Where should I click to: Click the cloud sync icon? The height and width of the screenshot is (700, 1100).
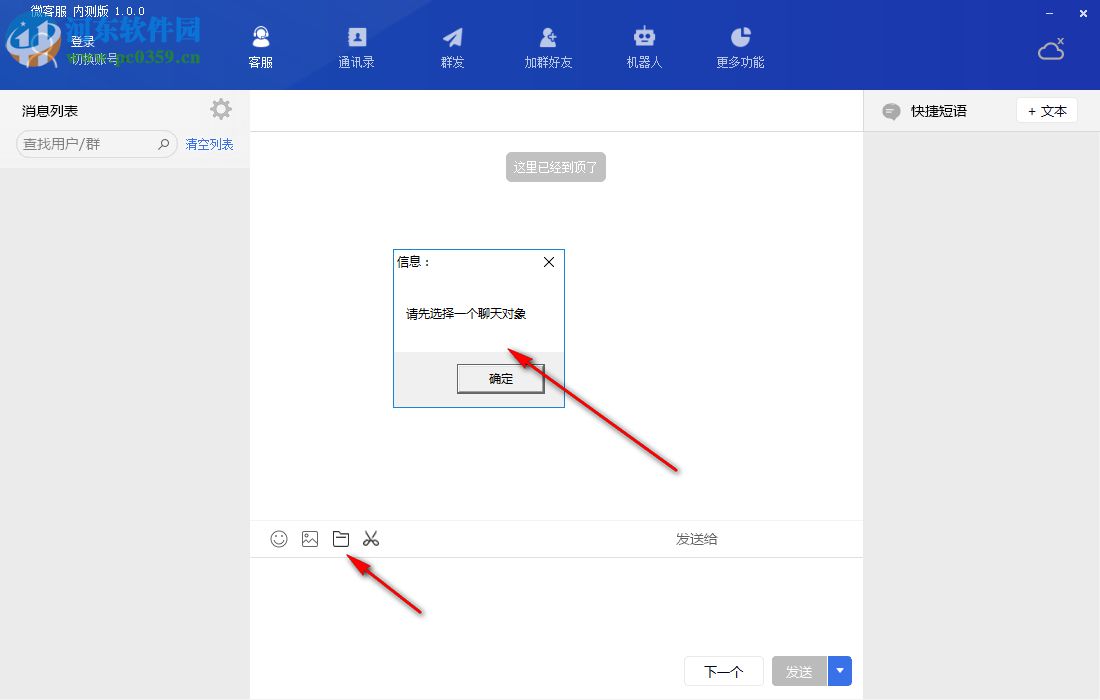coord(1050,48)
